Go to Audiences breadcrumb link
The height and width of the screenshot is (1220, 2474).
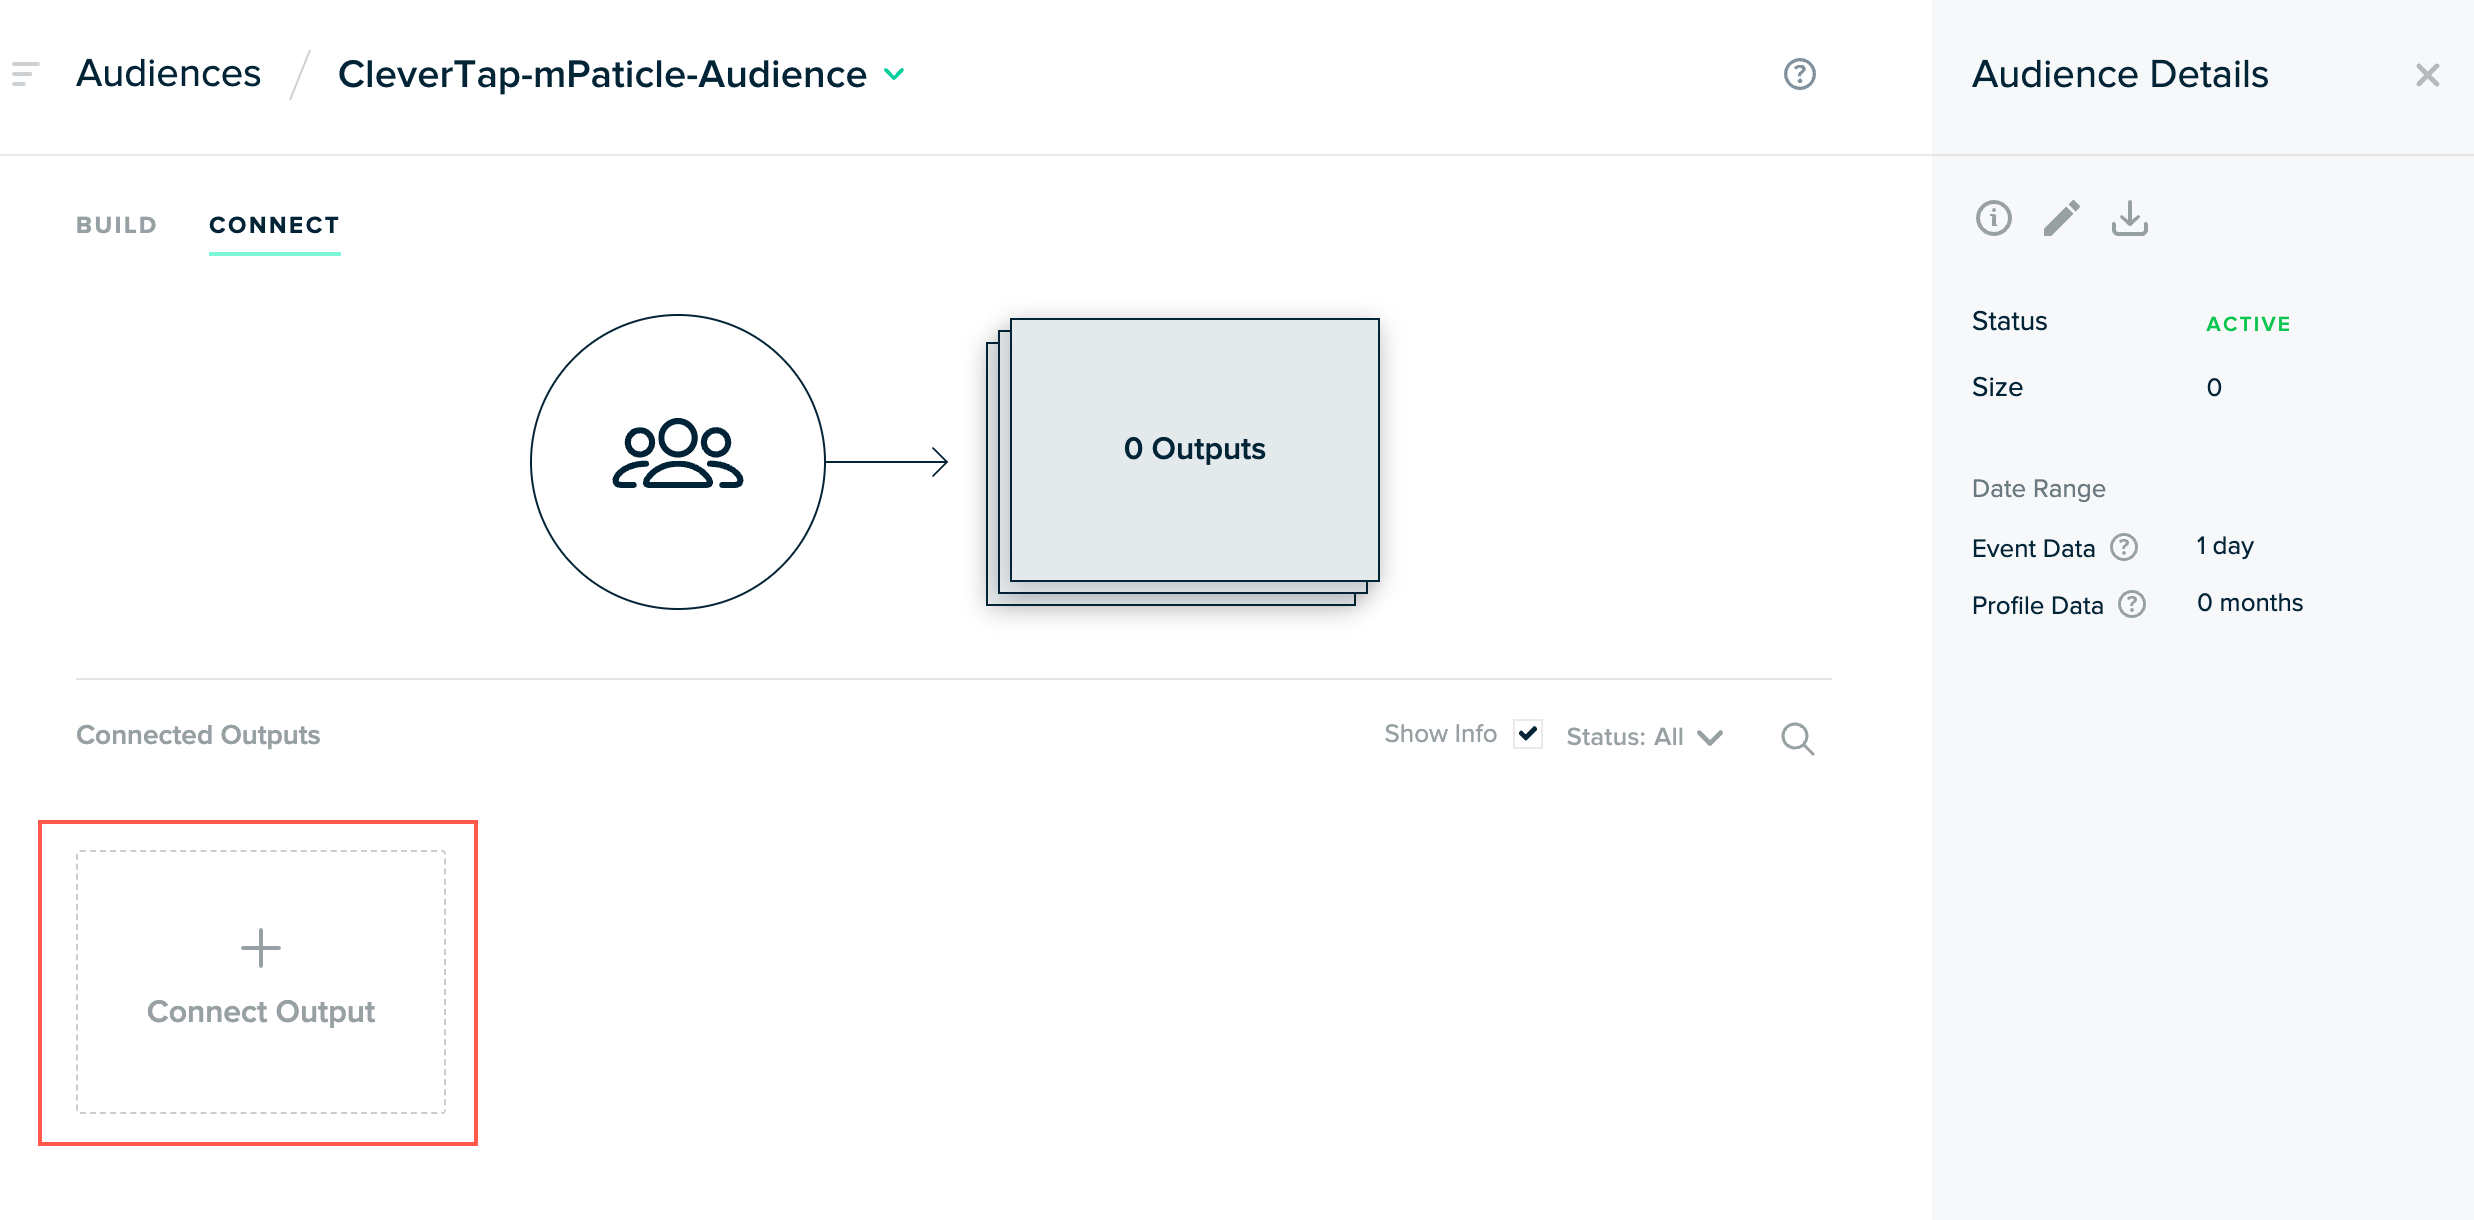click(x=168, y=74)
